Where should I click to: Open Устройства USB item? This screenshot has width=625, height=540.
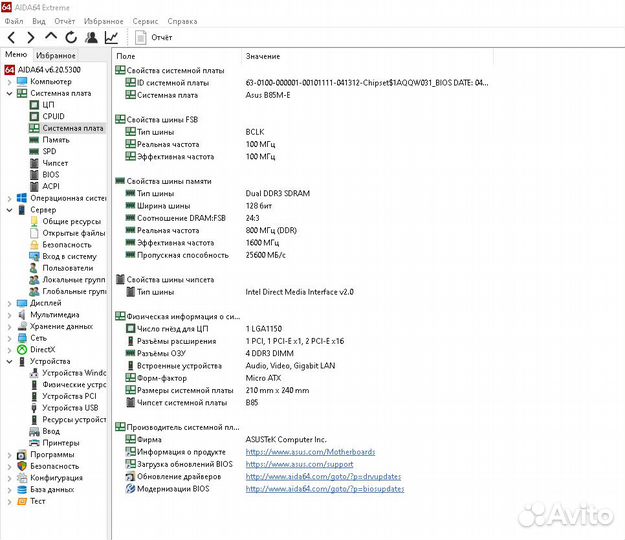70,408
